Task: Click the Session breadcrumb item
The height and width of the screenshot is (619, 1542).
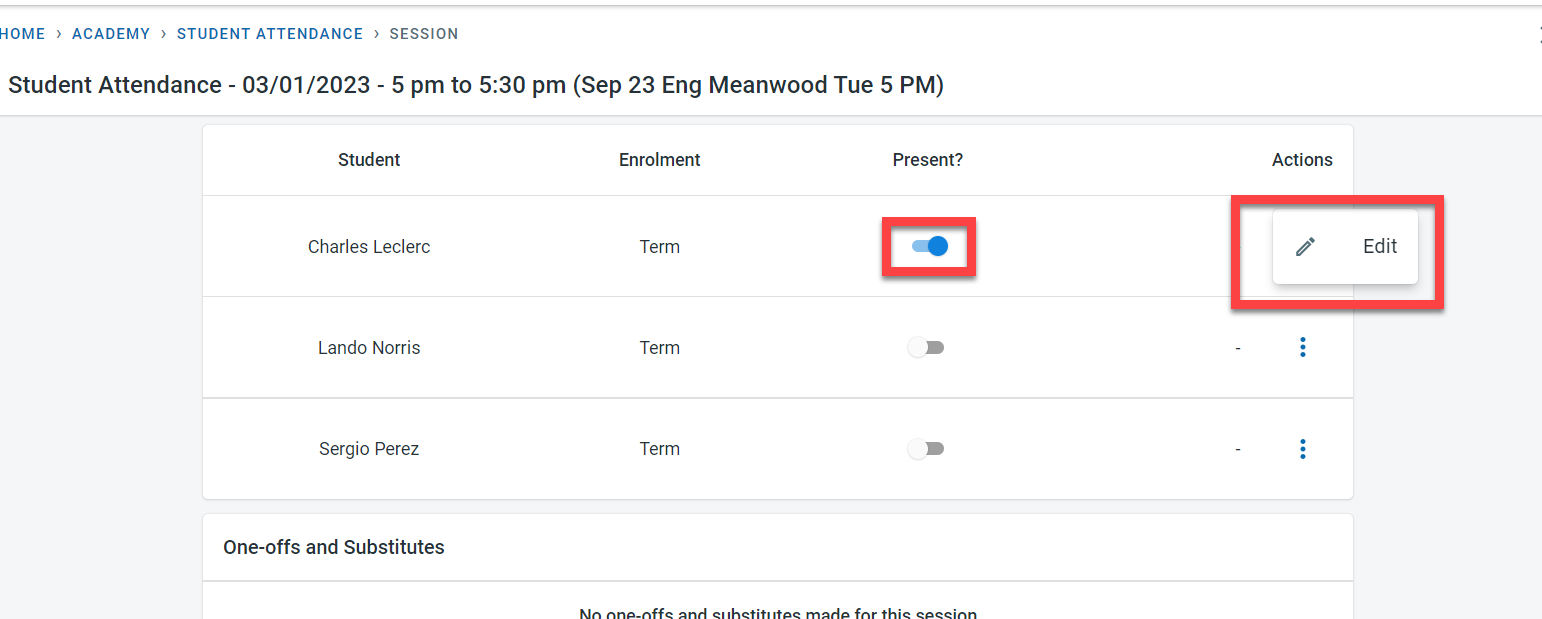Action: (x=424, y=34)
